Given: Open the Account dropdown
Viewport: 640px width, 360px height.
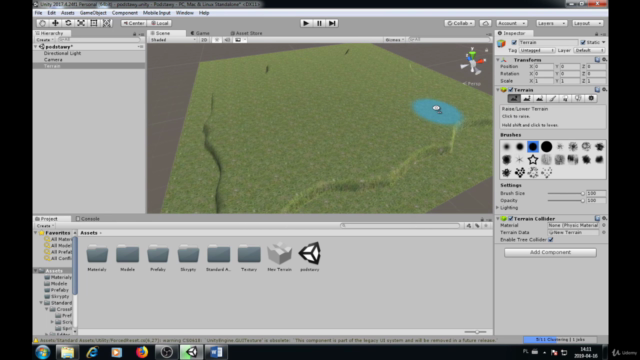Looking at the screenshot, I should [x=512, y=23].
